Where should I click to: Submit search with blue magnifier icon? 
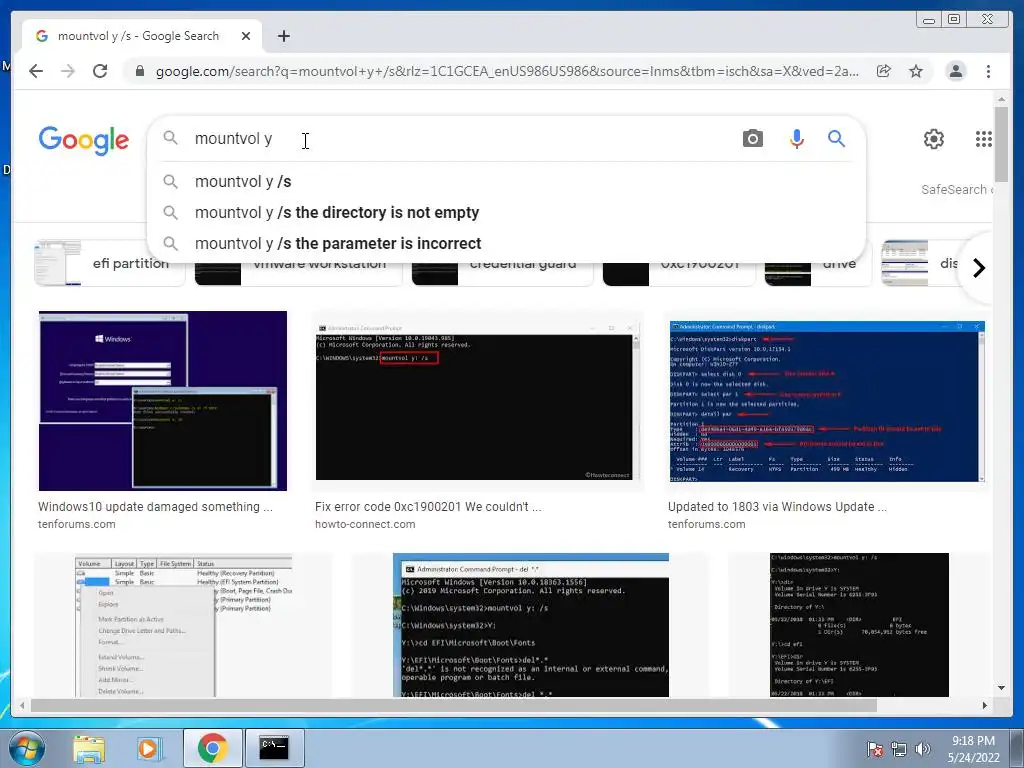[x=836, y=138]
